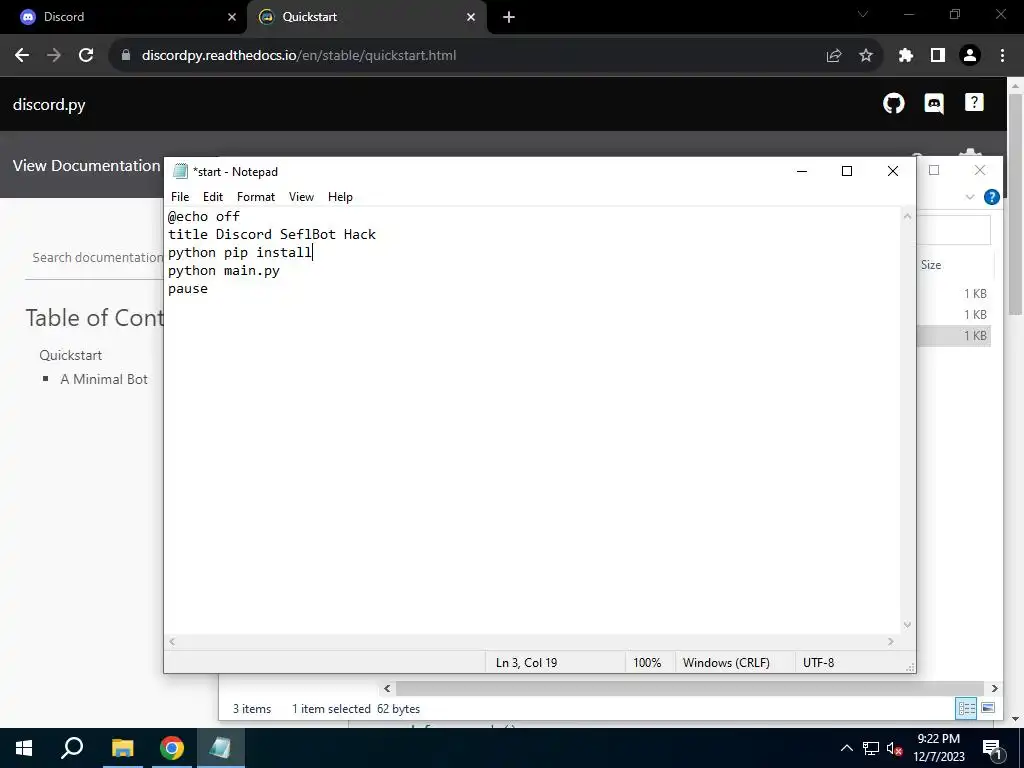The height and width of the screenshot is (768, 1024).
Task: Open the discord.py home link
Action: click(49, 104)
